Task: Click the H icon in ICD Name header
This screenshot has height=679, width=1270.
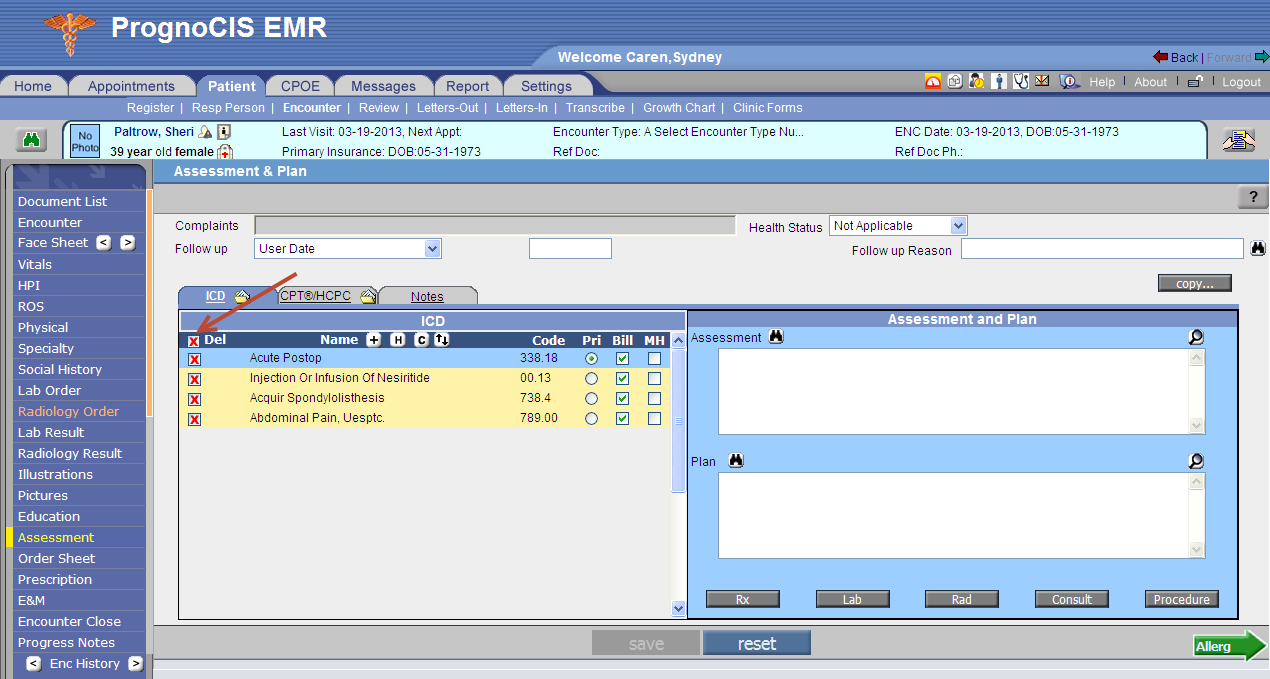Action: pyautogui.click(x=398, y=340)
